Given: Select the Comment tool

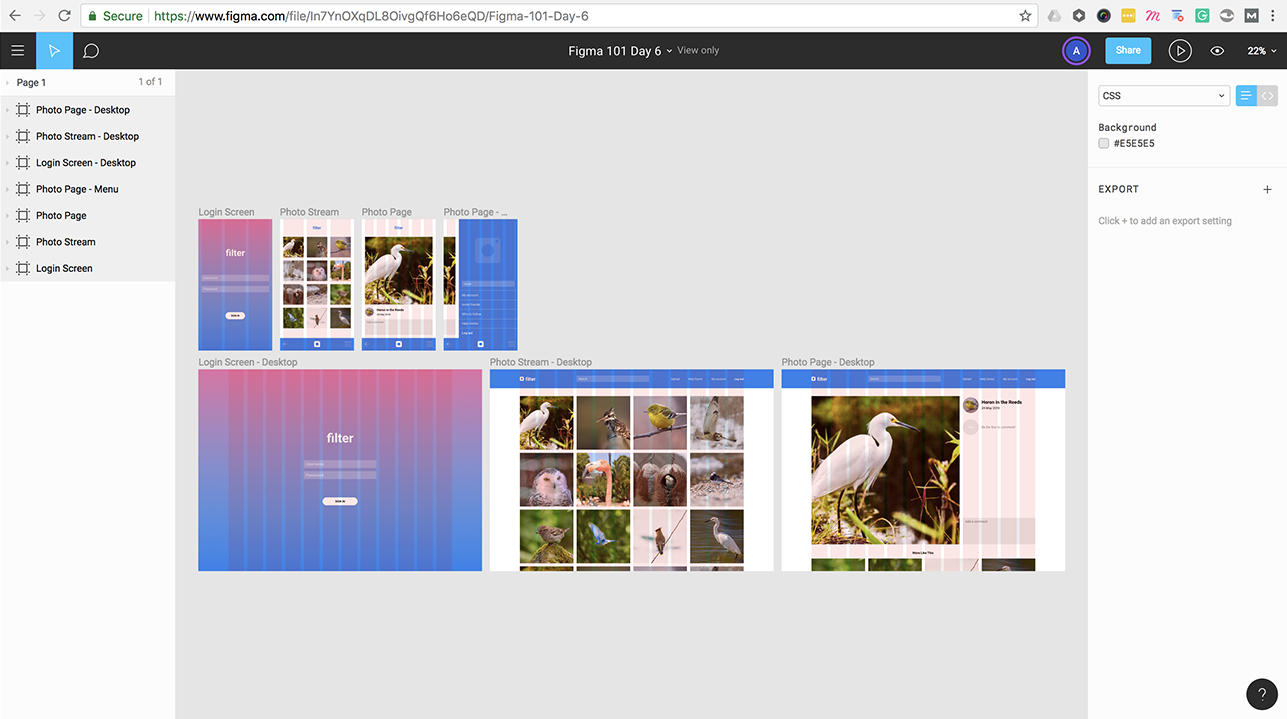Looking at the screenshot, I should pyautogui.click(x=91, y=51).
